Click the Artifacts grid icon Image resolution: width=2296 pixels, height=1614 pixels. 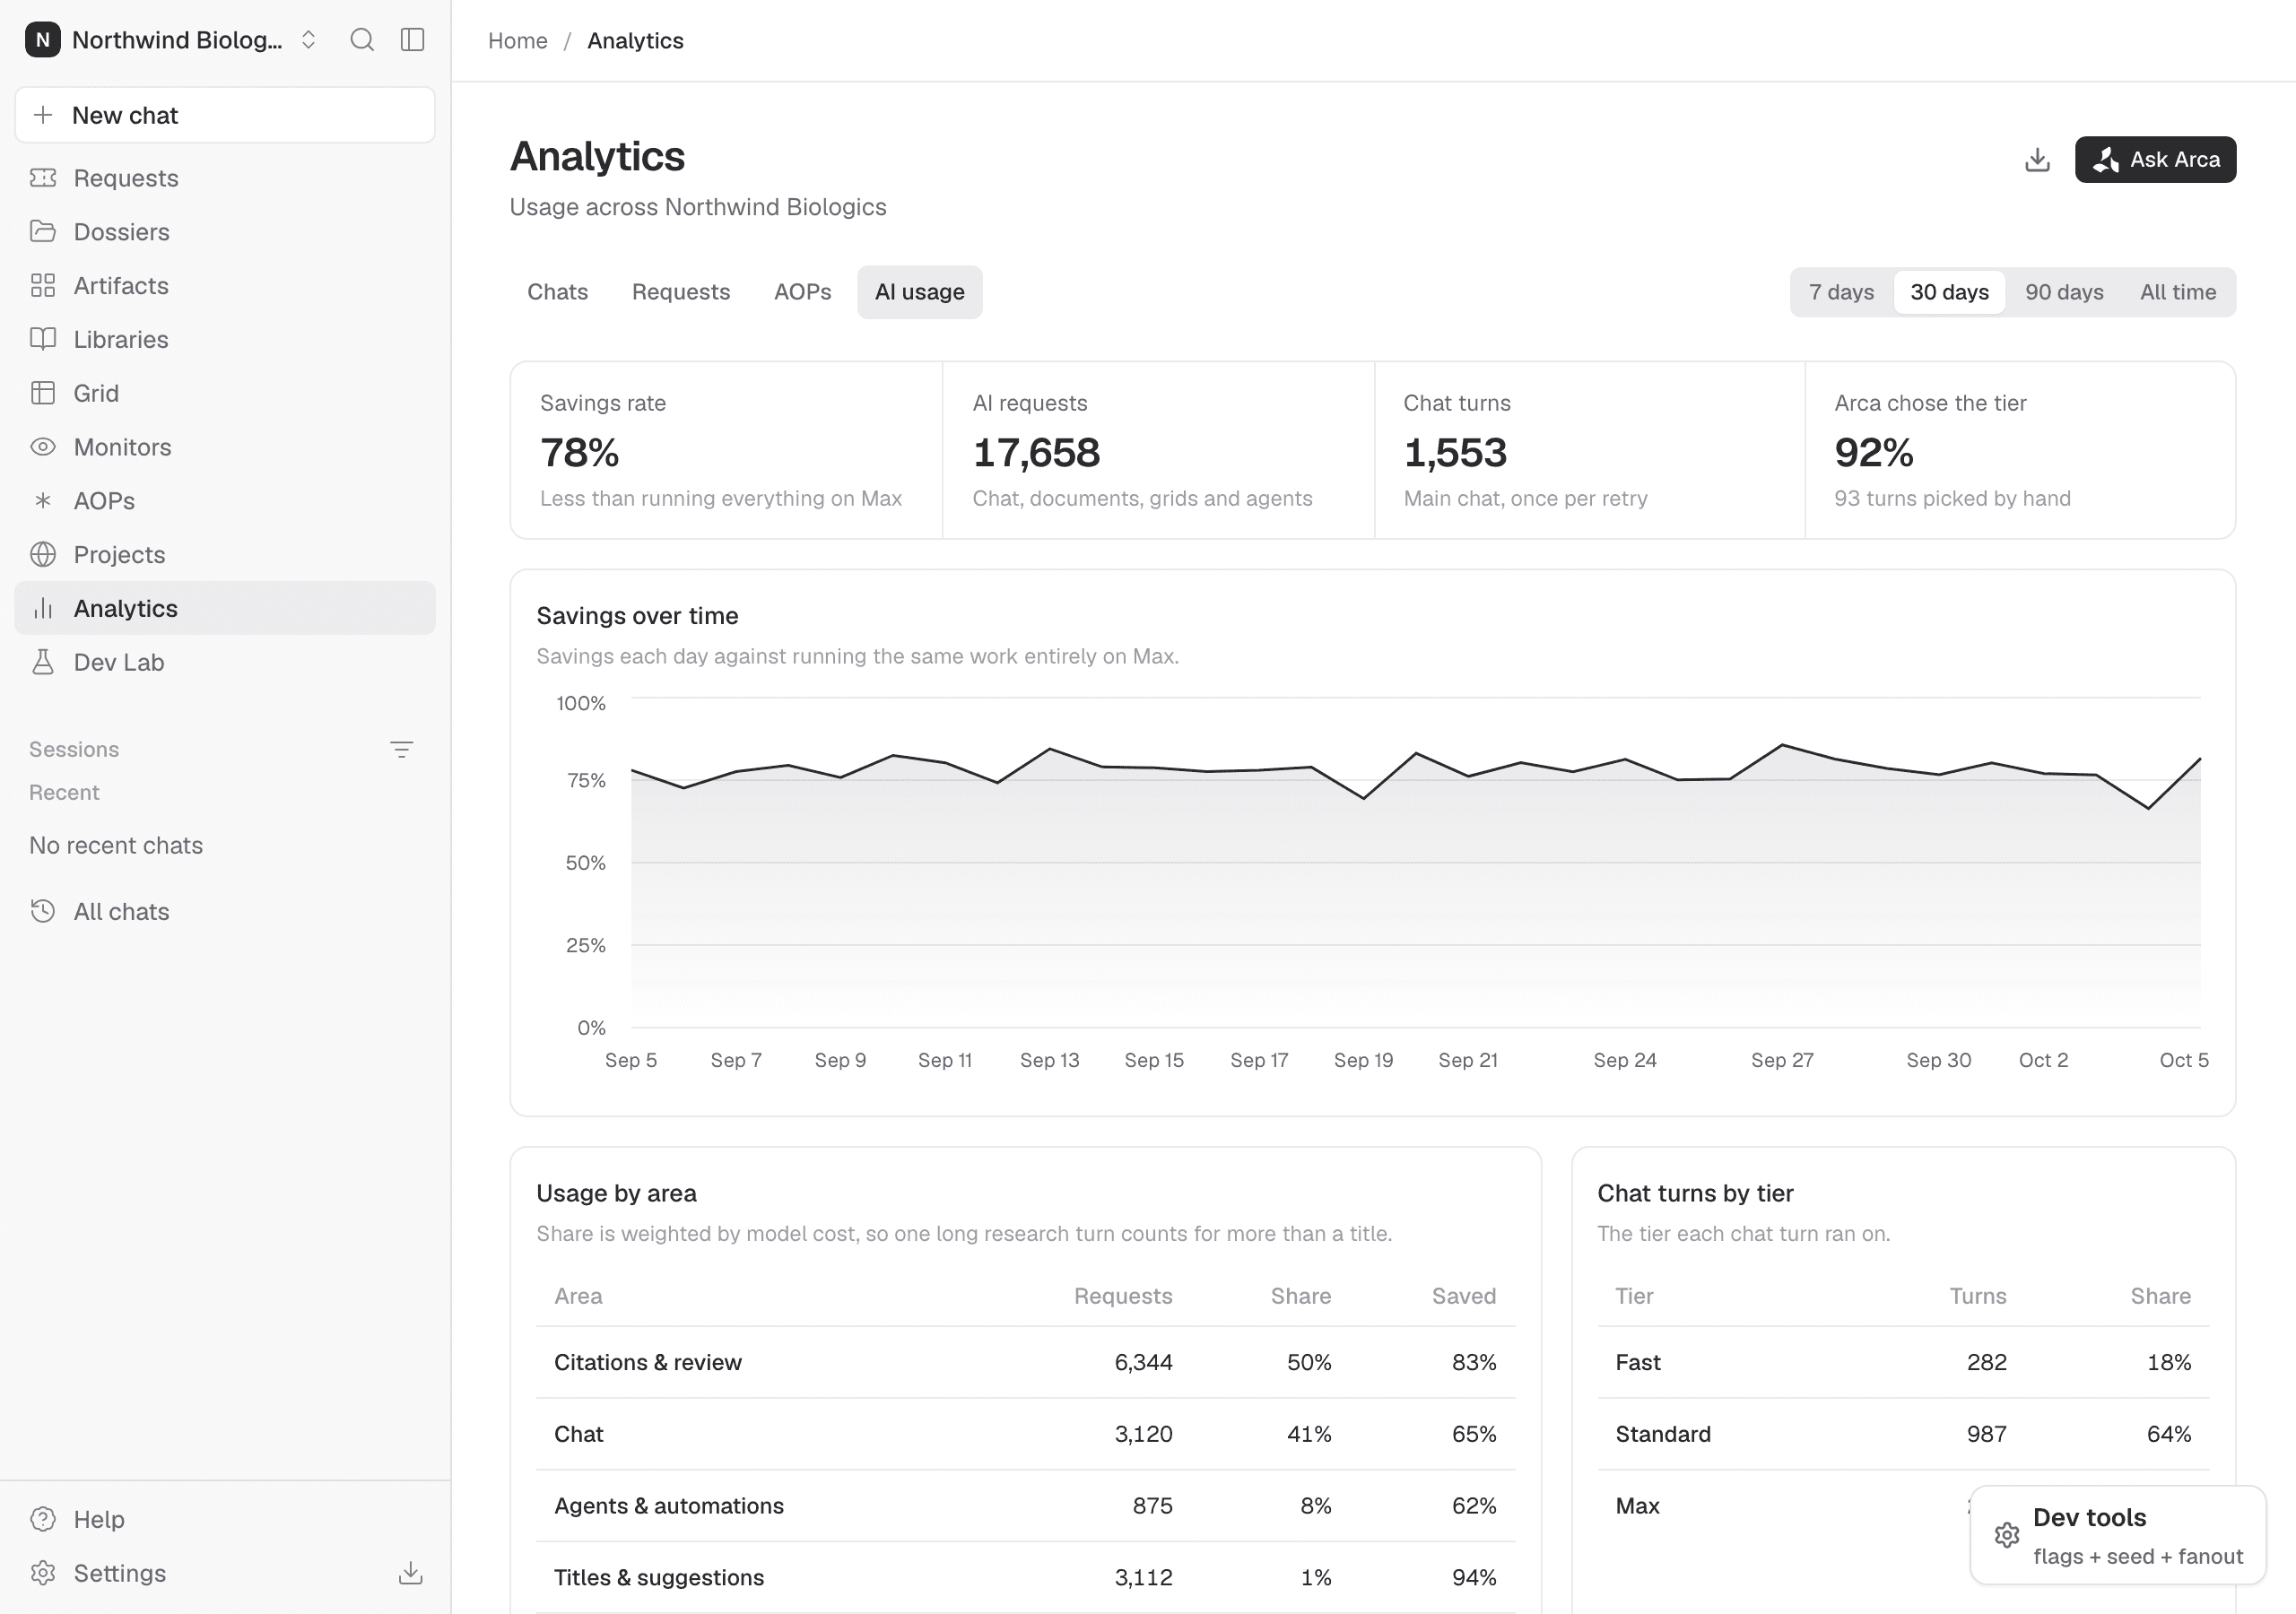pos(43,286)
